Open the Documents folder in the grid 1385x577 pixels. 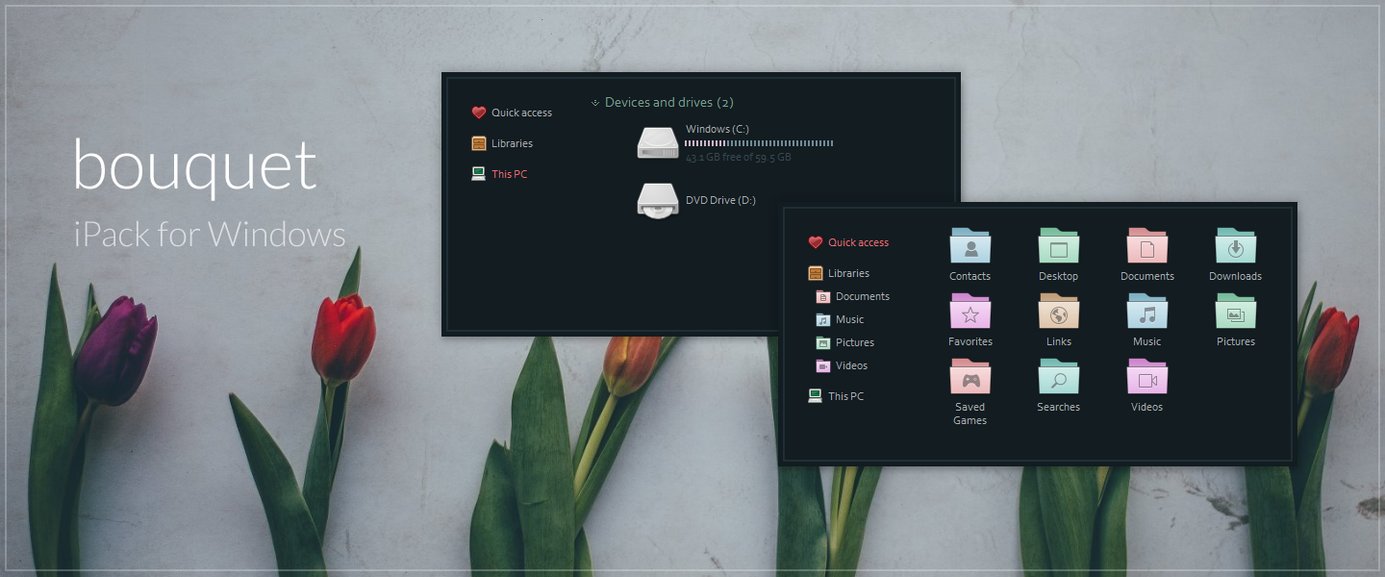(1147, 246)
